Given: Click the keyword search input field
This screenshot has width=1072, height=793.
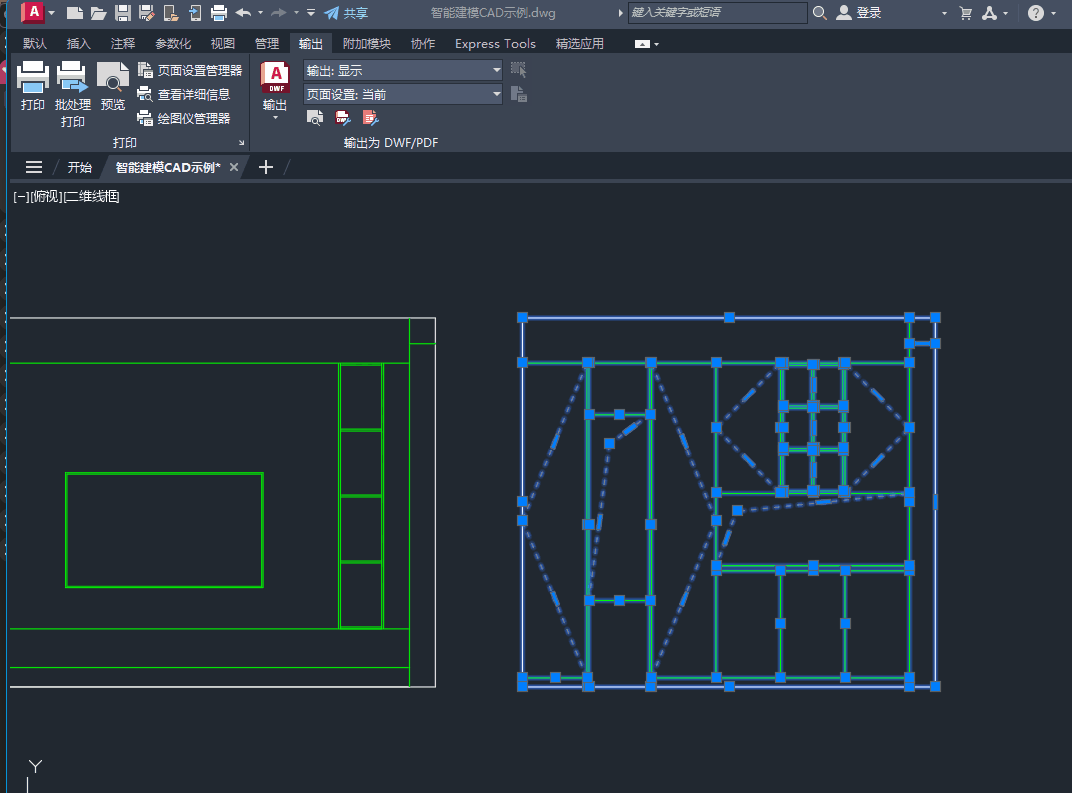Looking at the screenshot, I should [x=717, y=13].
